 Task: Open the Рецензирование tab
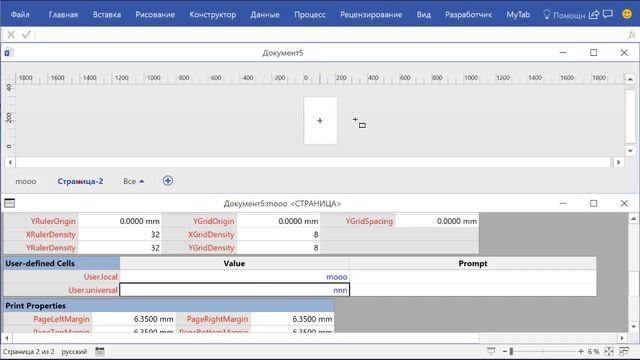coord(371,15)
